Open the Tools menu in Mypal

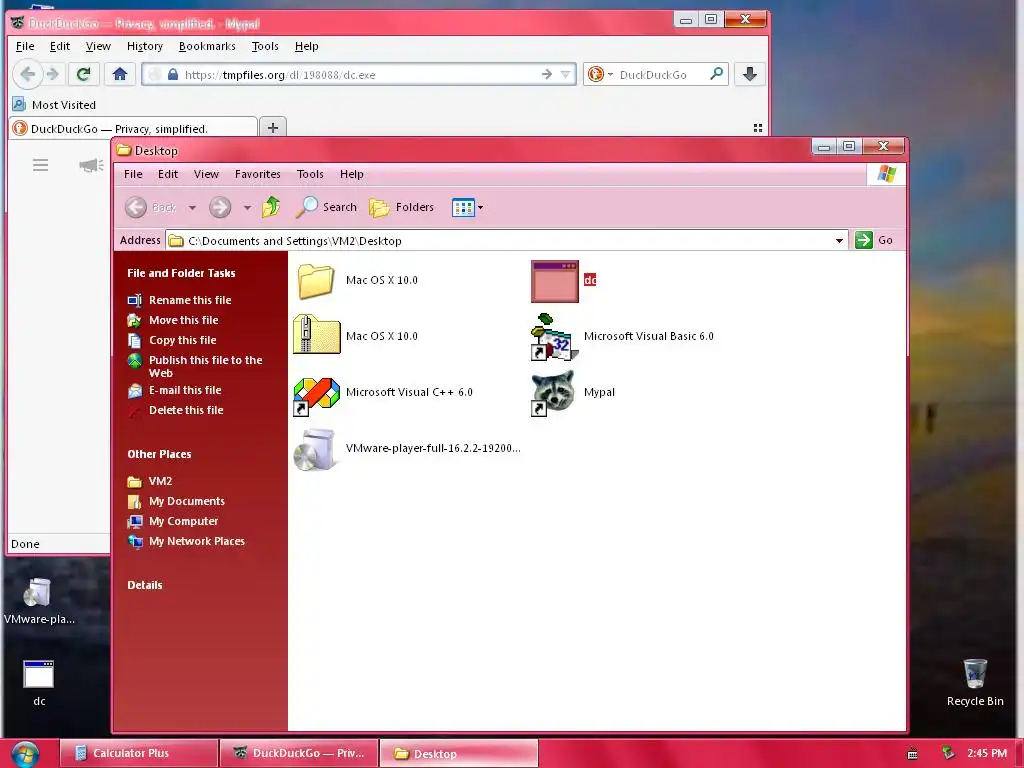[264, 46]
